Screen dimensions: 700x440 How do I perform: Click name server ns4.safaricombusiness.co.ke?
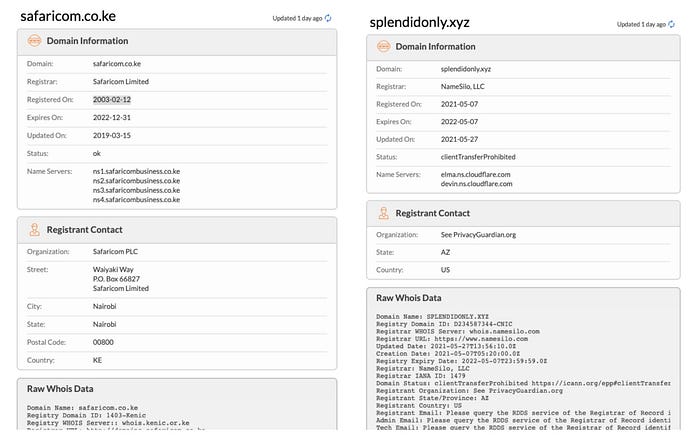(136, 199)
